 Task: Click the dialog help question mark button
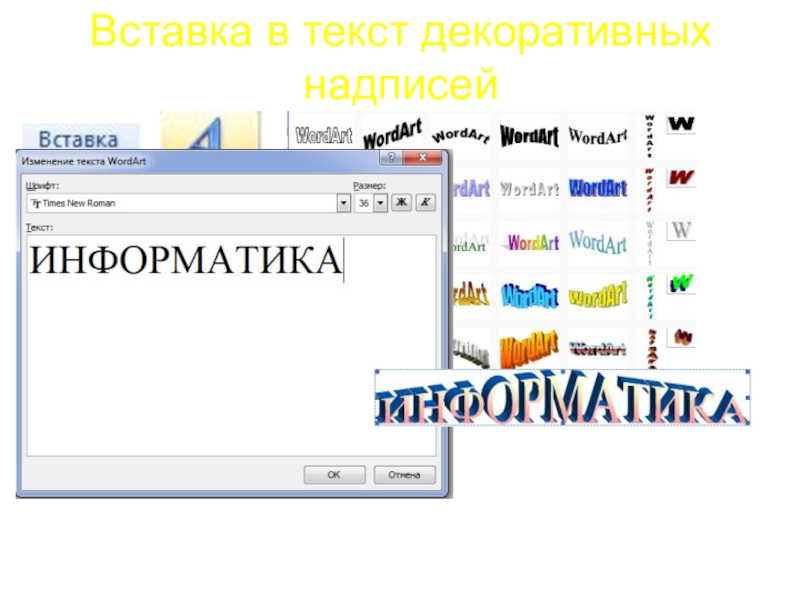point(391,158)
